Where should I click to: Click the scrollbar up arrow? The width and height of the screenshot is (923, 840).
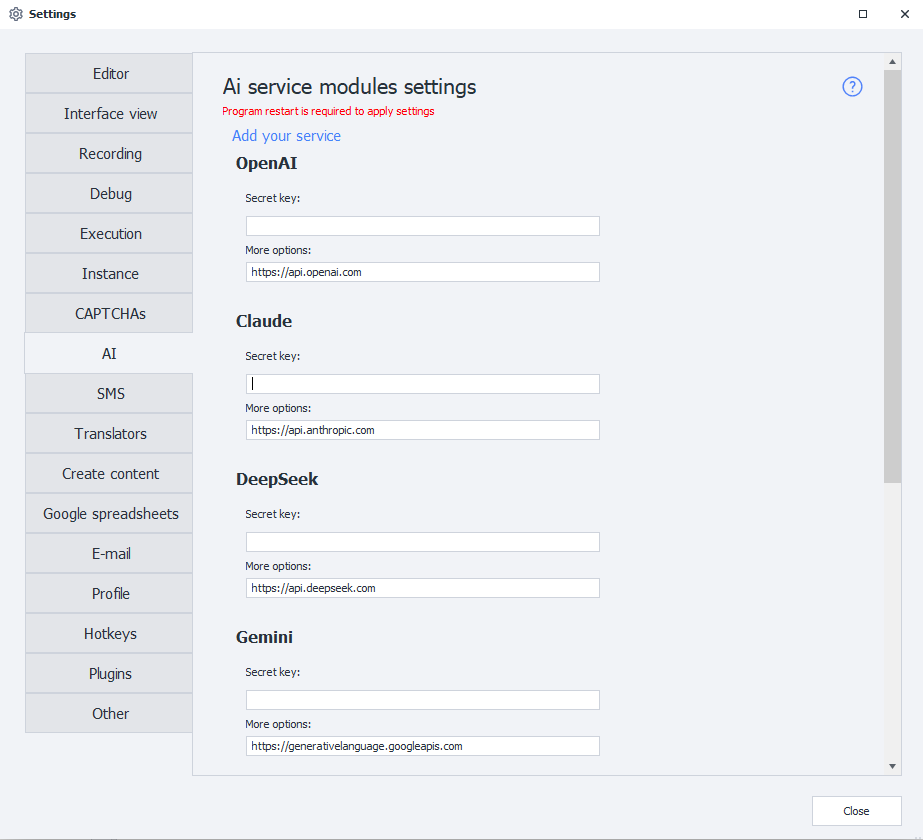pyautogui.click(x=892, y=62)
